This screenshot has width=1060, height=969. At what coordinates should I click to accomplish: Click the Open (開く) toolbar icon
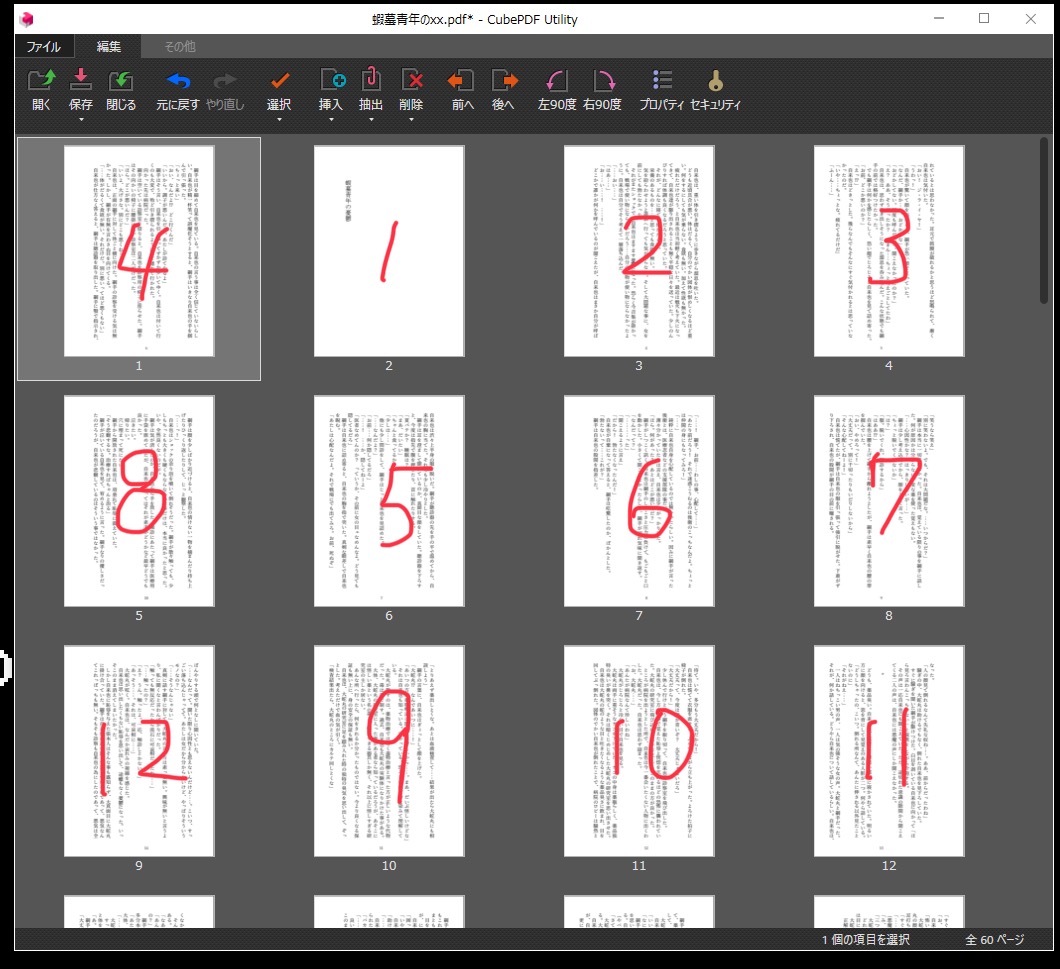(41, 80)
